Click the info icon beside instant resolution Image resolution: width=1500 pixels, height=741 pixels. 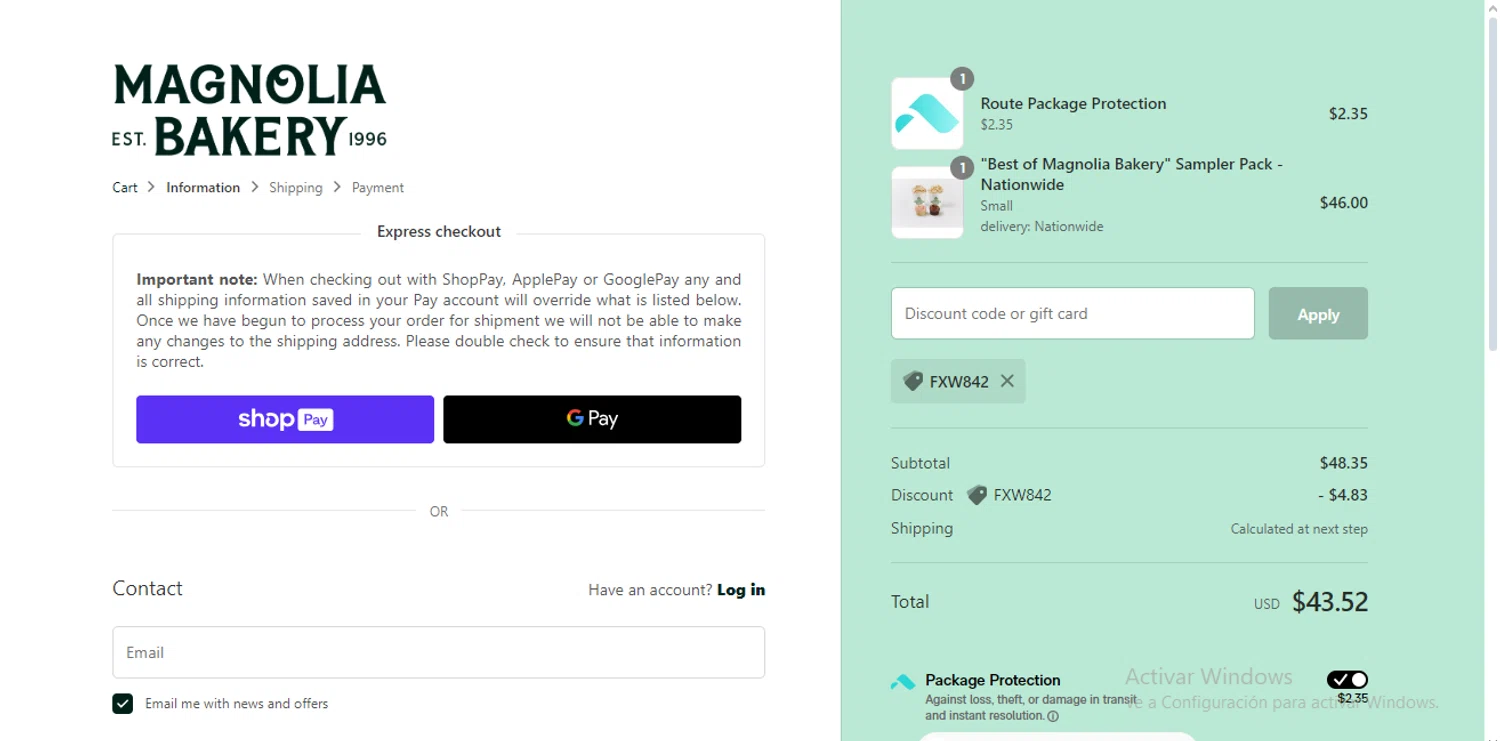[1053, 716]
